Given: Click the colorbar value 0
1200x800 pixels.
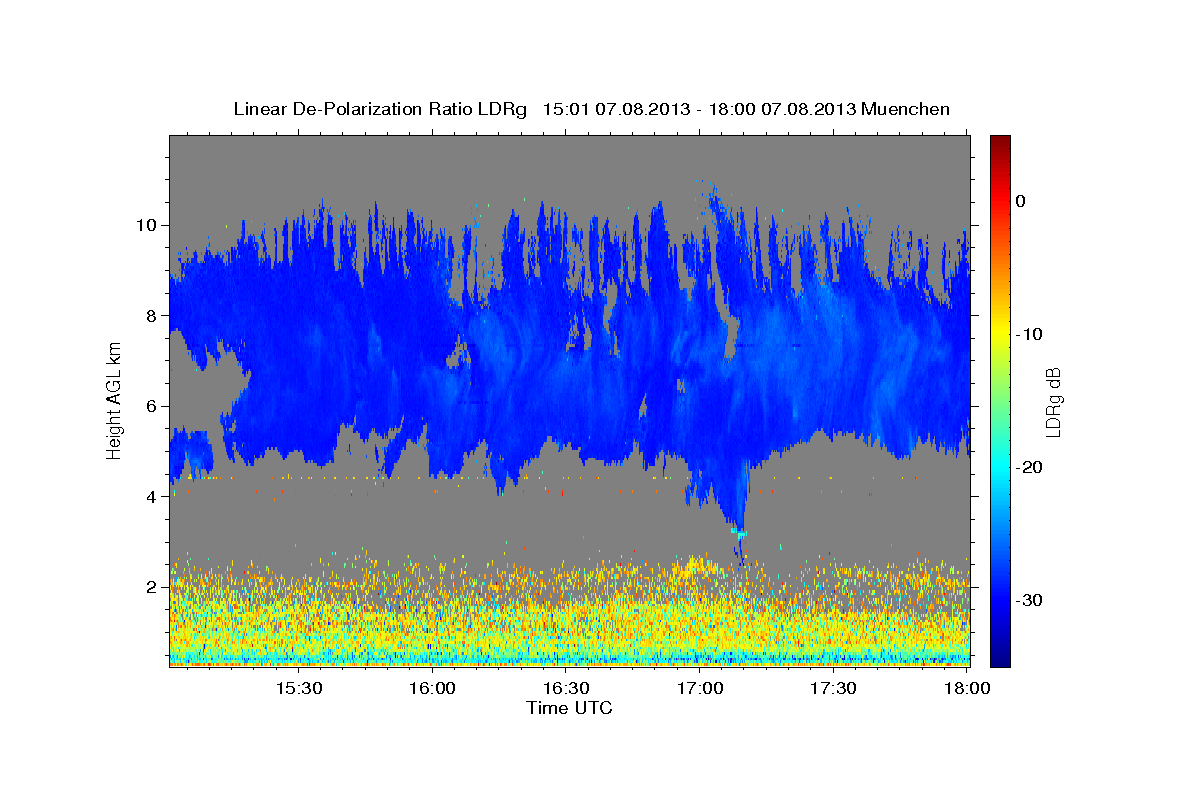Looking at the screenshot, I should [x=1021, y=201].
